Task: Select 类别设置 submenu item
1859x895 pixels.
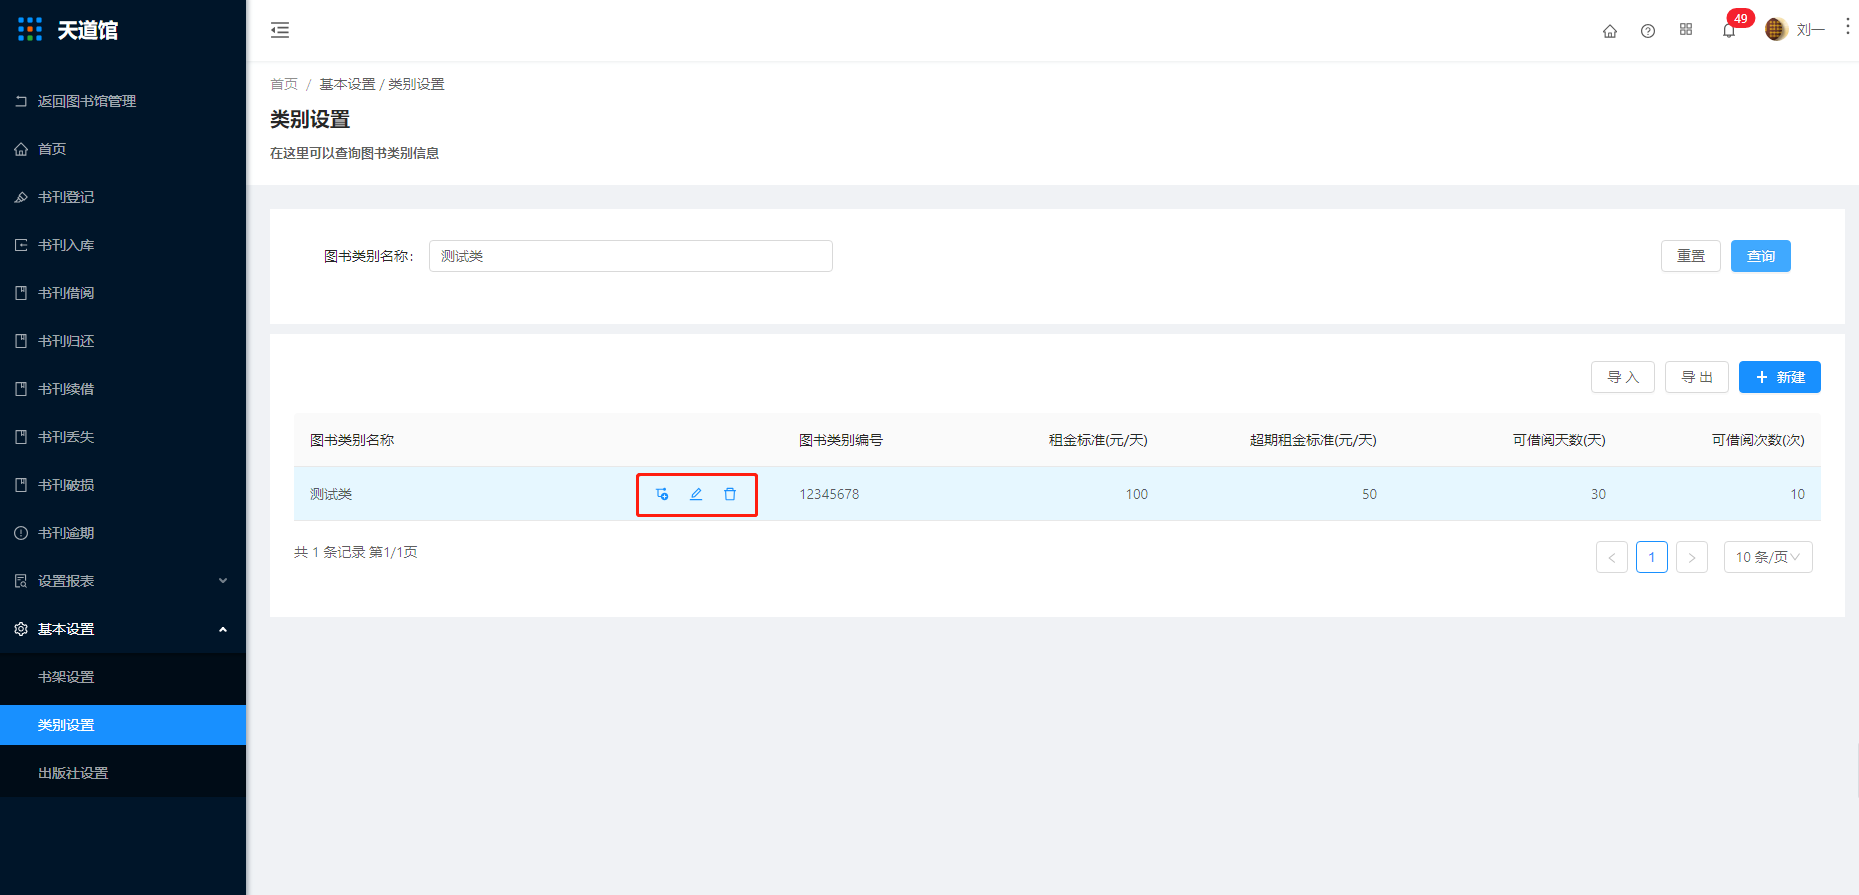Action: pyautogui.click(x=123, y=725)
